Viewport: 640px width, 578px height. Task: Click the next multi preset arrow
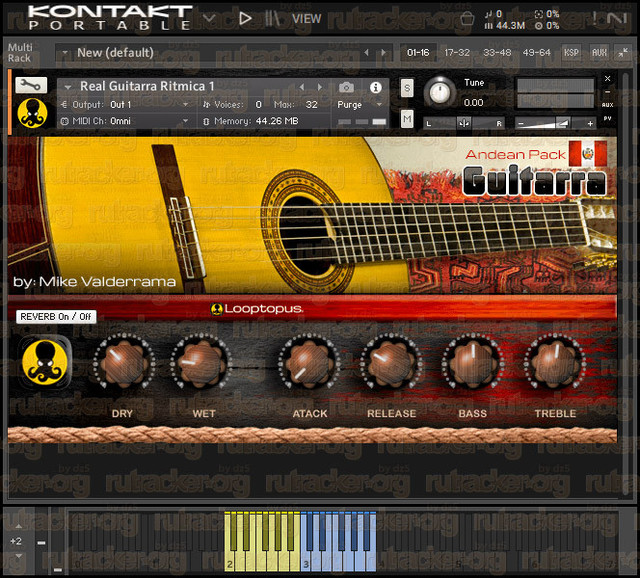coord(383,52)
